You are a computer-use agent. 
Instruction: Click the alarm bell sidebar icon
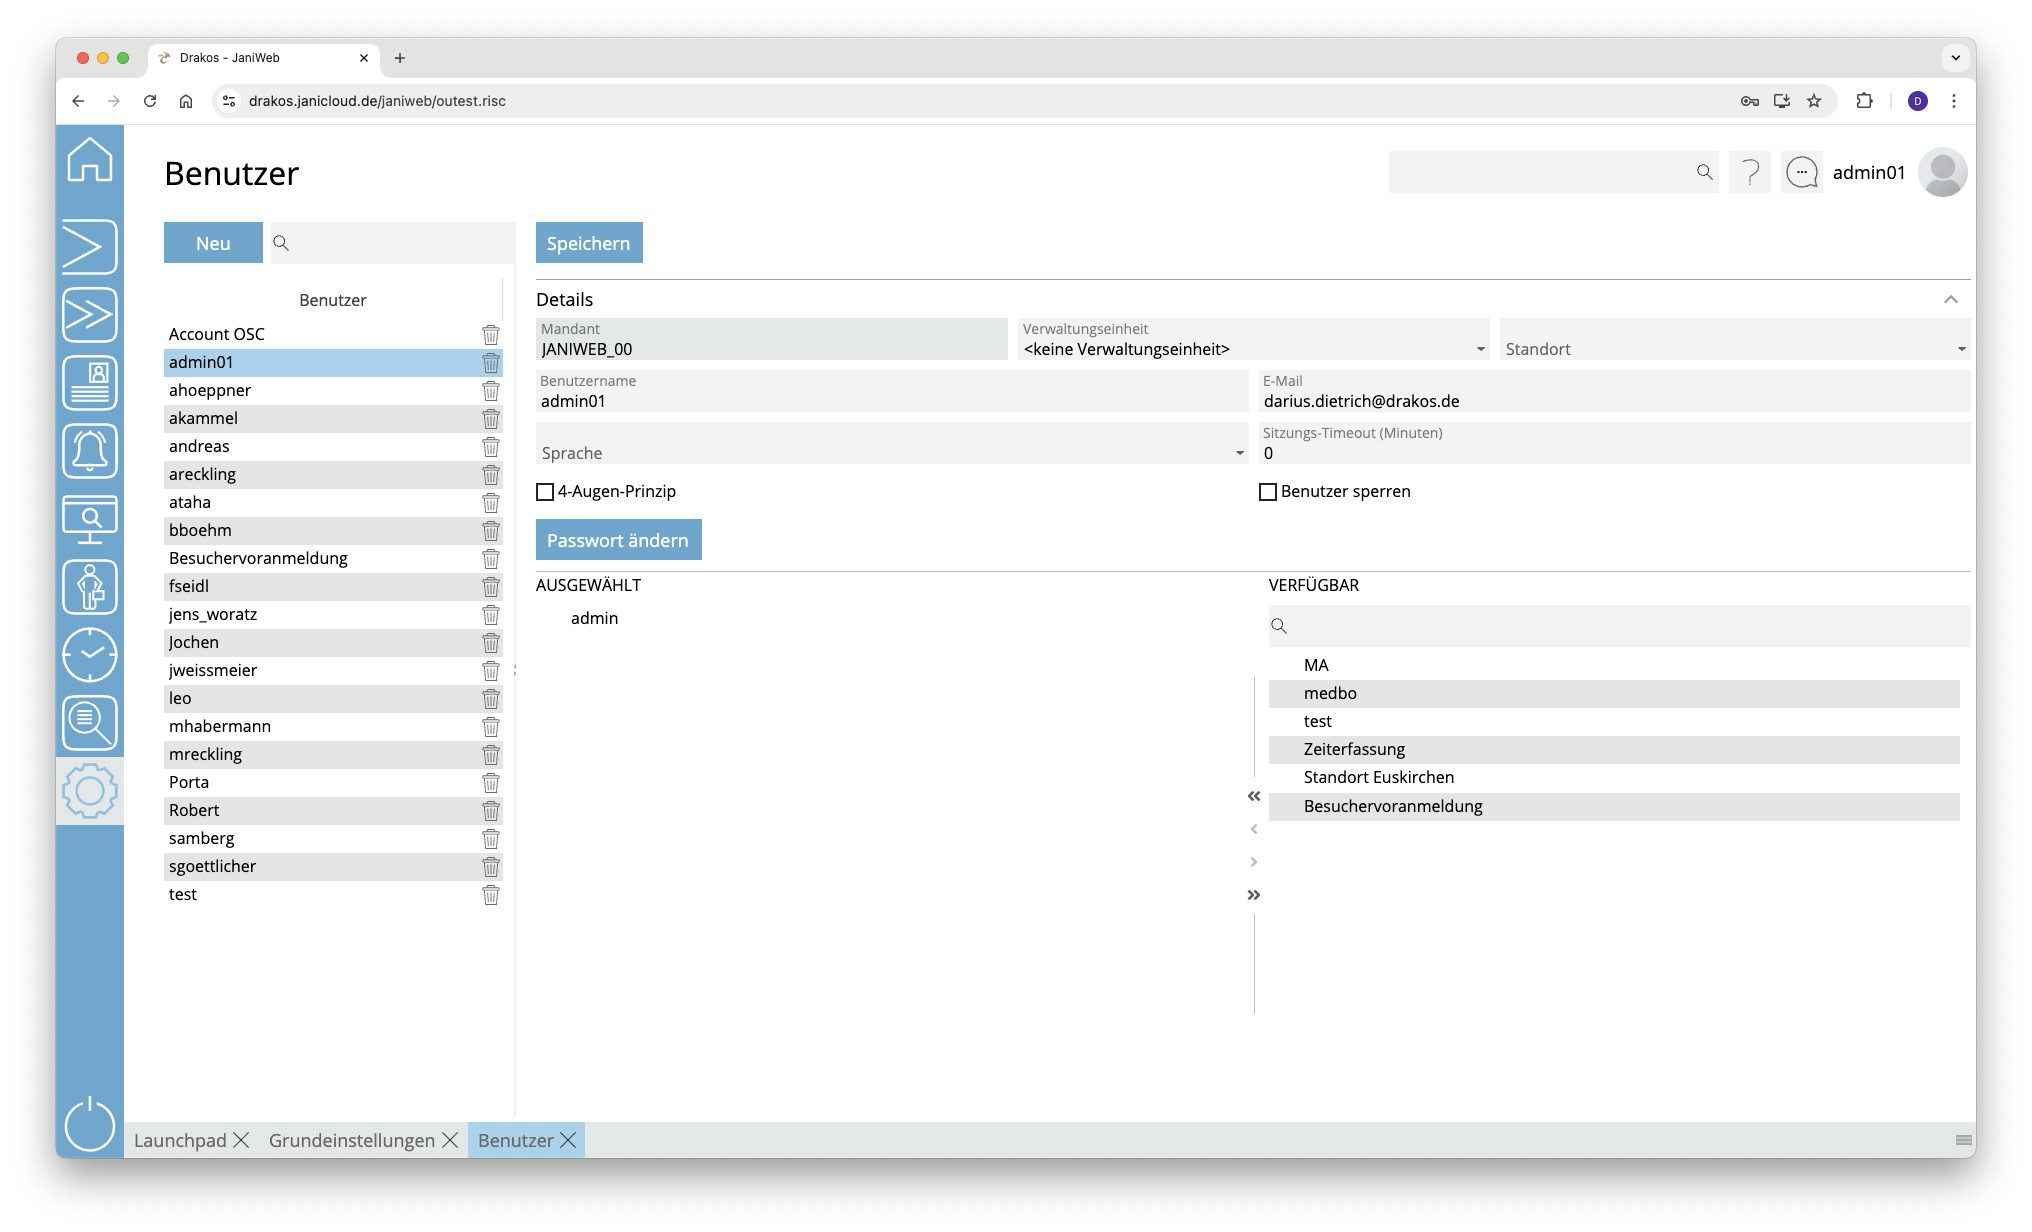[90, 451]
